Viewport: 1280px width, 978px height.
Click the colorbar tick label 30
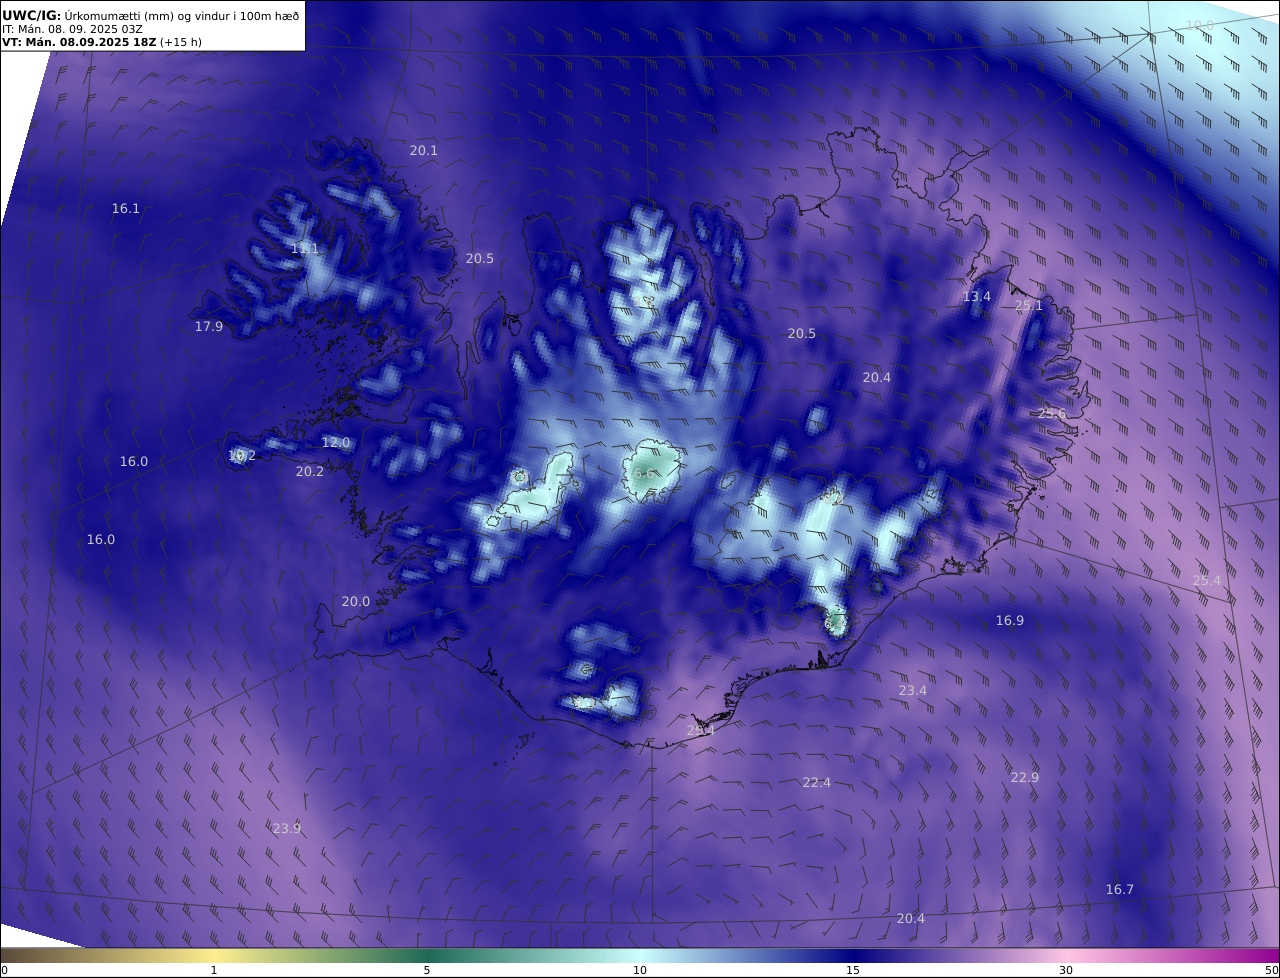coord(1066,970)
